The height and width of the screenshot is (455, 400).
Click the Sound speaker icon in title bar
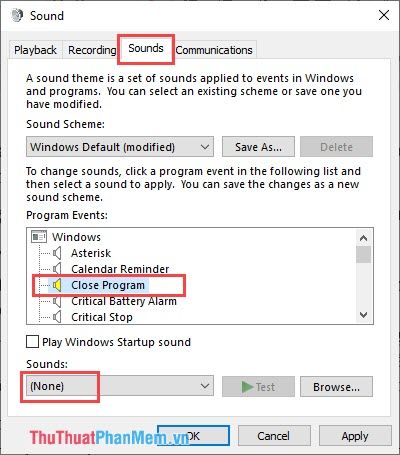(17, 15)
